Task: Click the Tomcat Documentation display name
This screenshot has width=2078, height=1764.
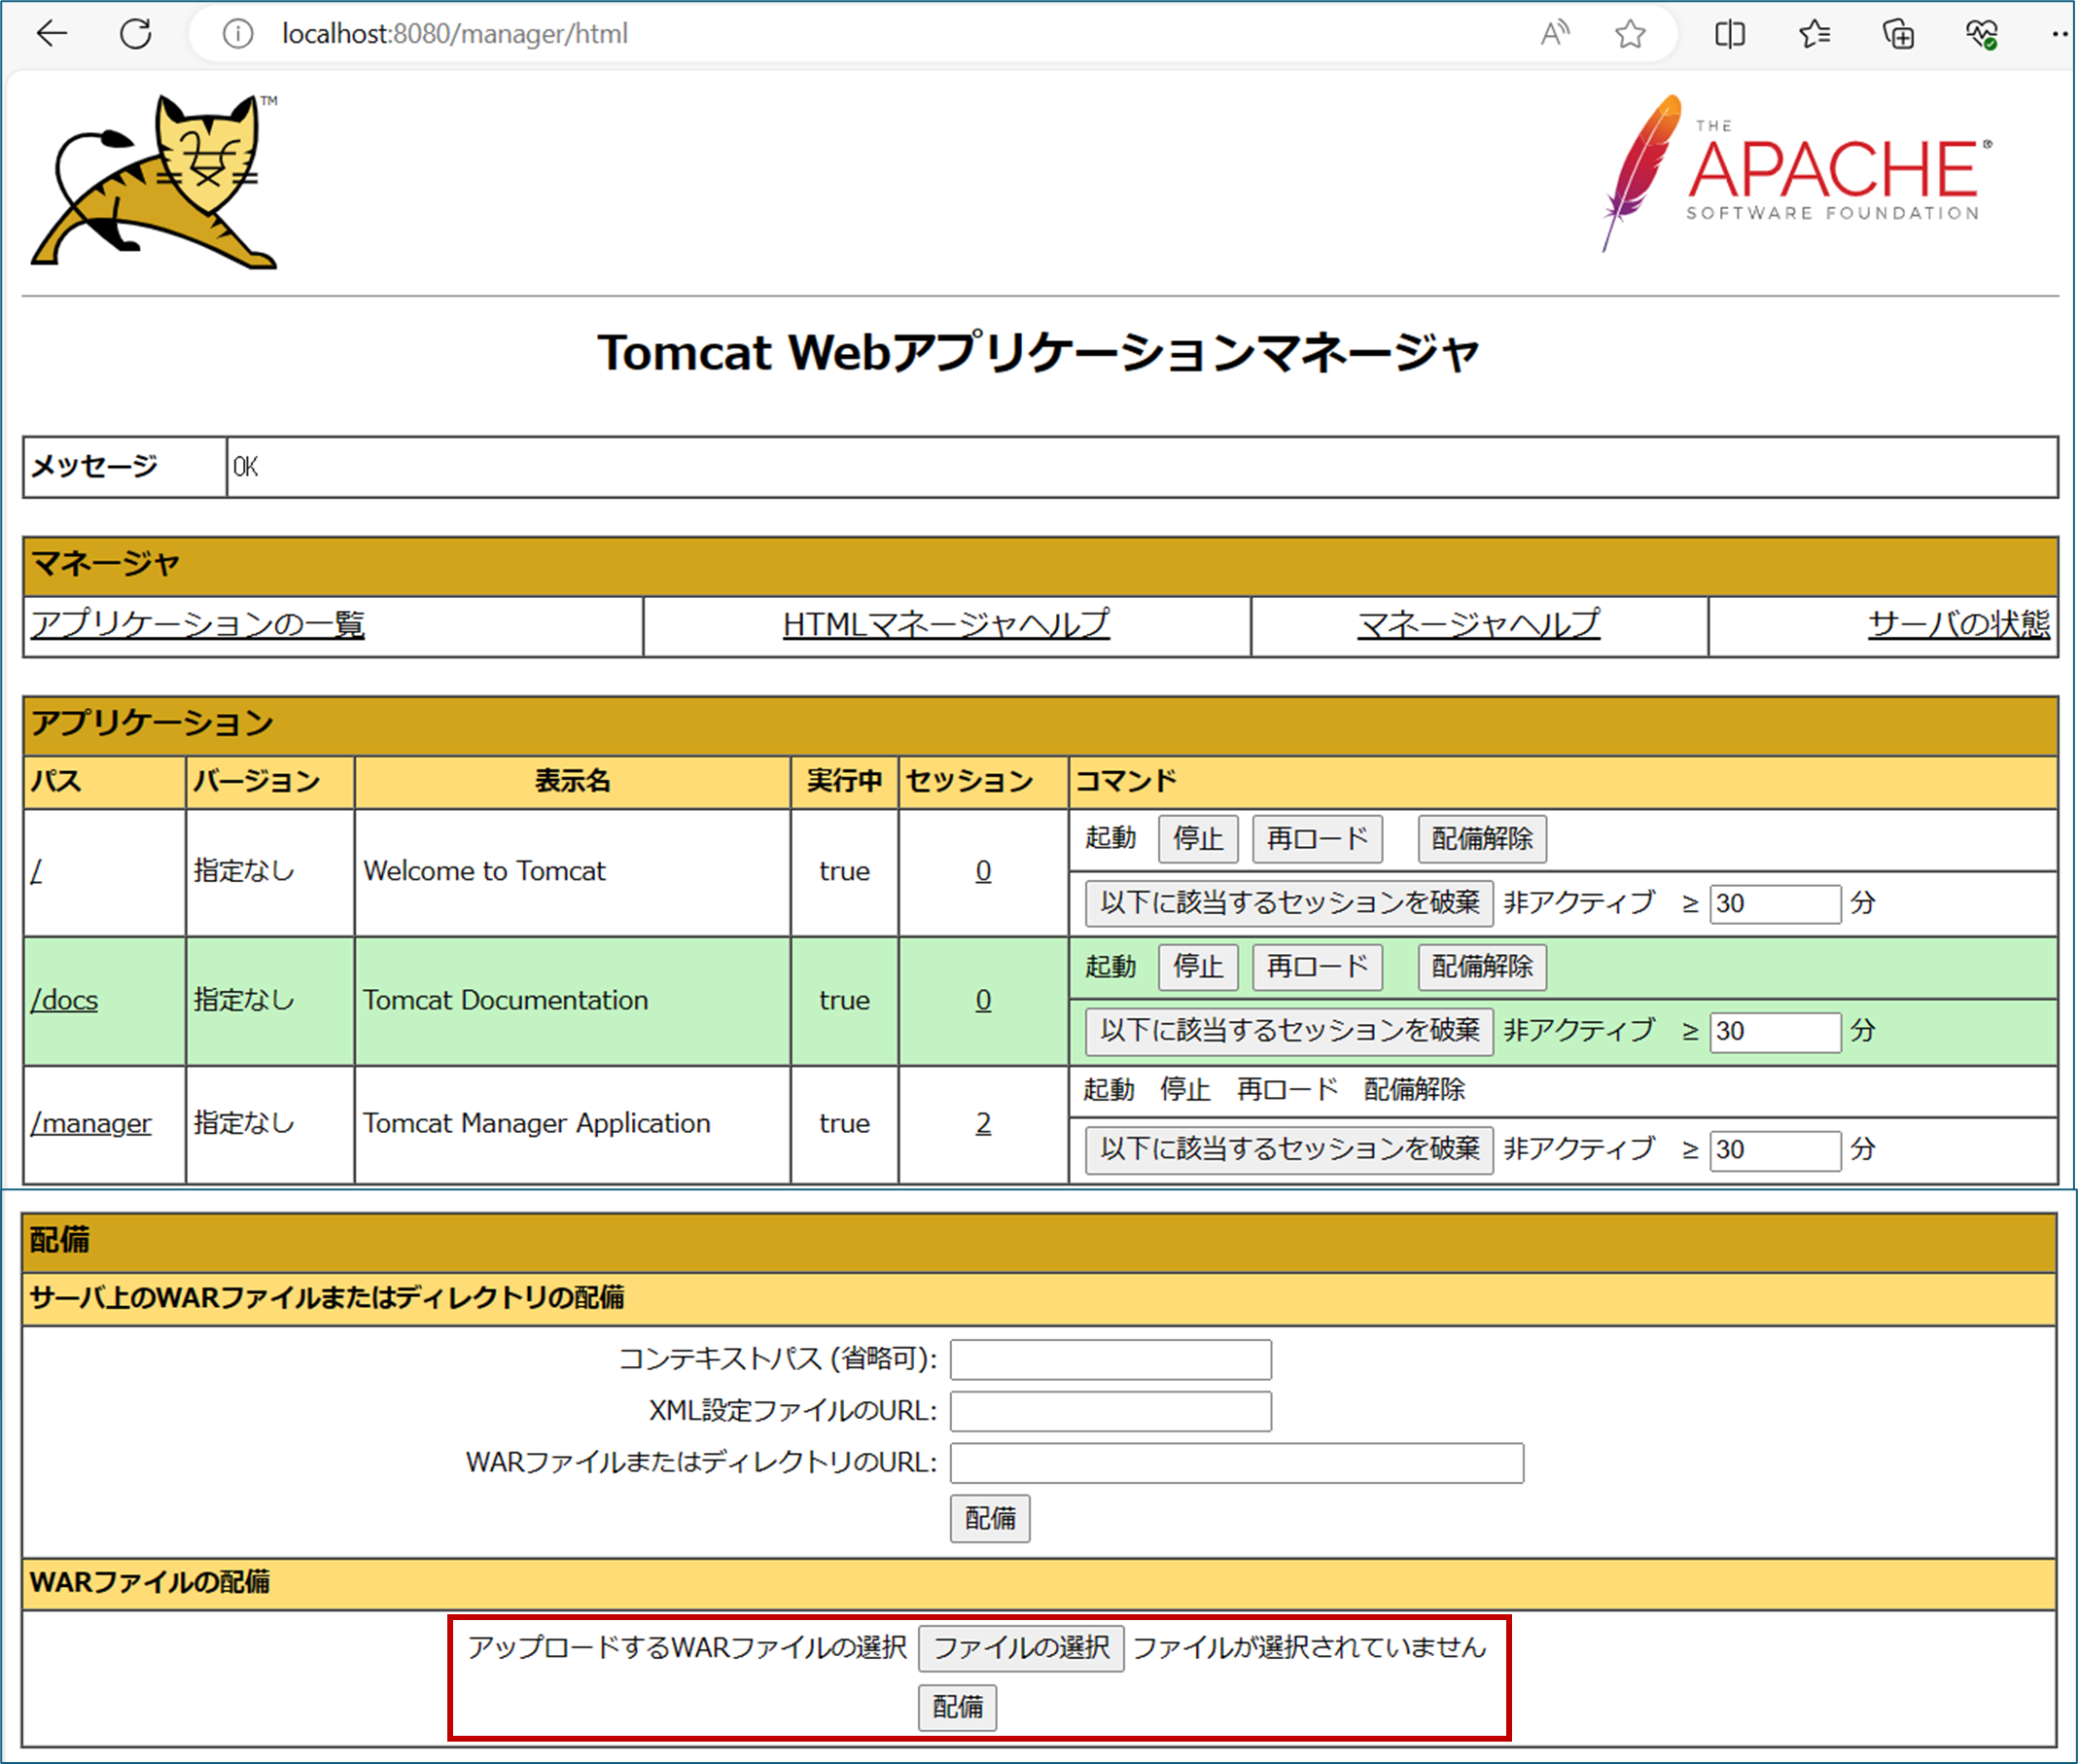Action: 505,1000
